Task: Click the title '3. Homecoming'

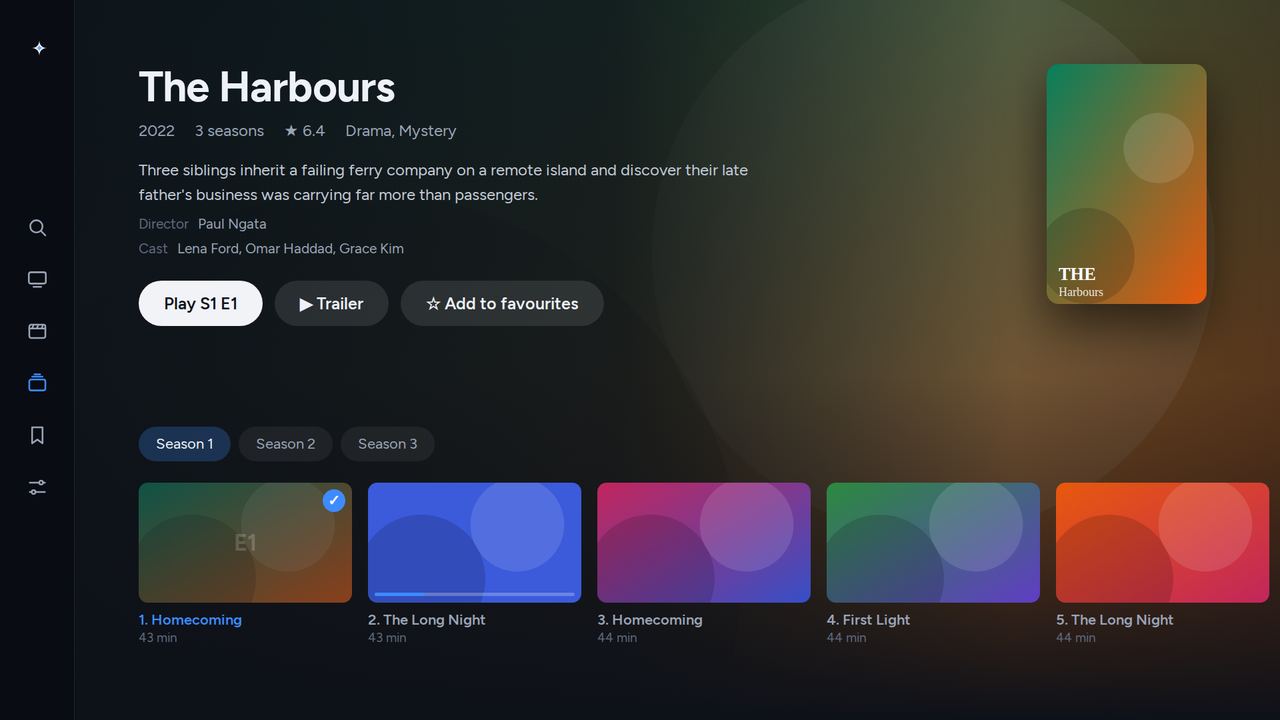Action: (650, 620)
